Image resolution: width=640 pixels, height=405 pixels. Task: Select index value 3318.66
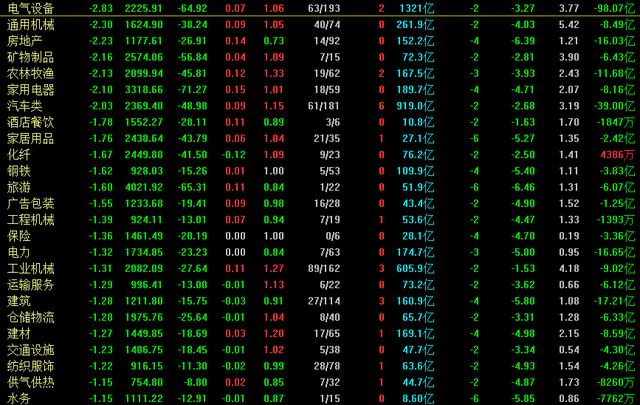[144, 90]
